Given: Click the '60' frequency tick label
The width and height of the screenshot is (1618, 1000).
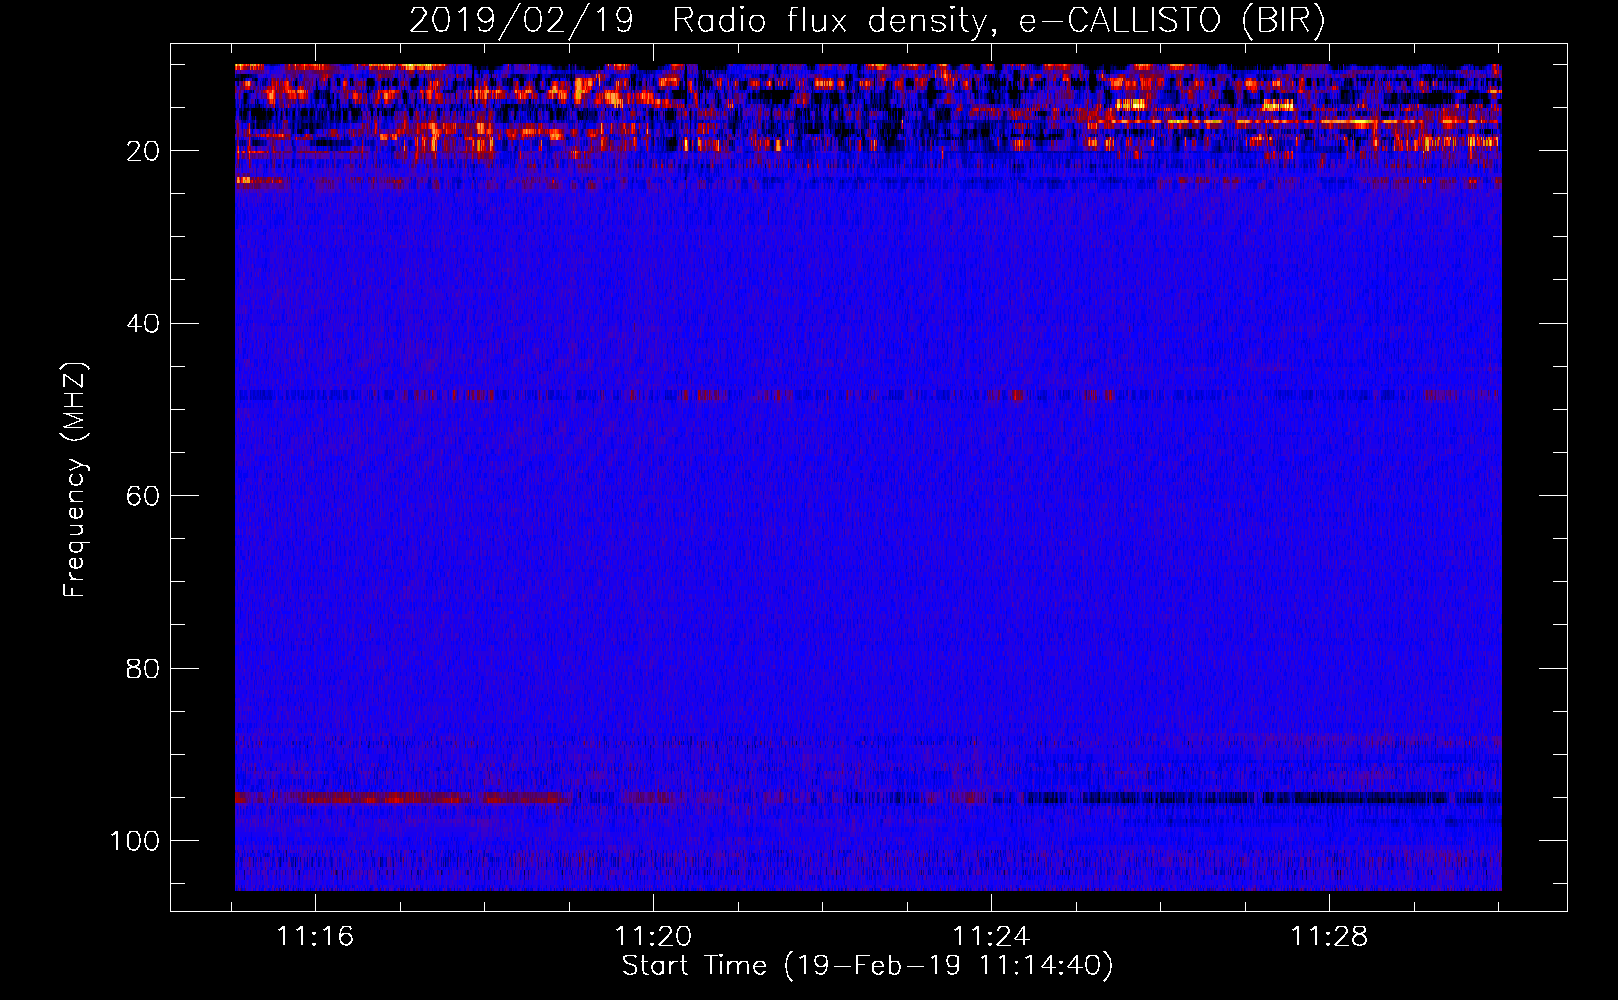Looking at the screenshot, I should click(x=144, y=496).
